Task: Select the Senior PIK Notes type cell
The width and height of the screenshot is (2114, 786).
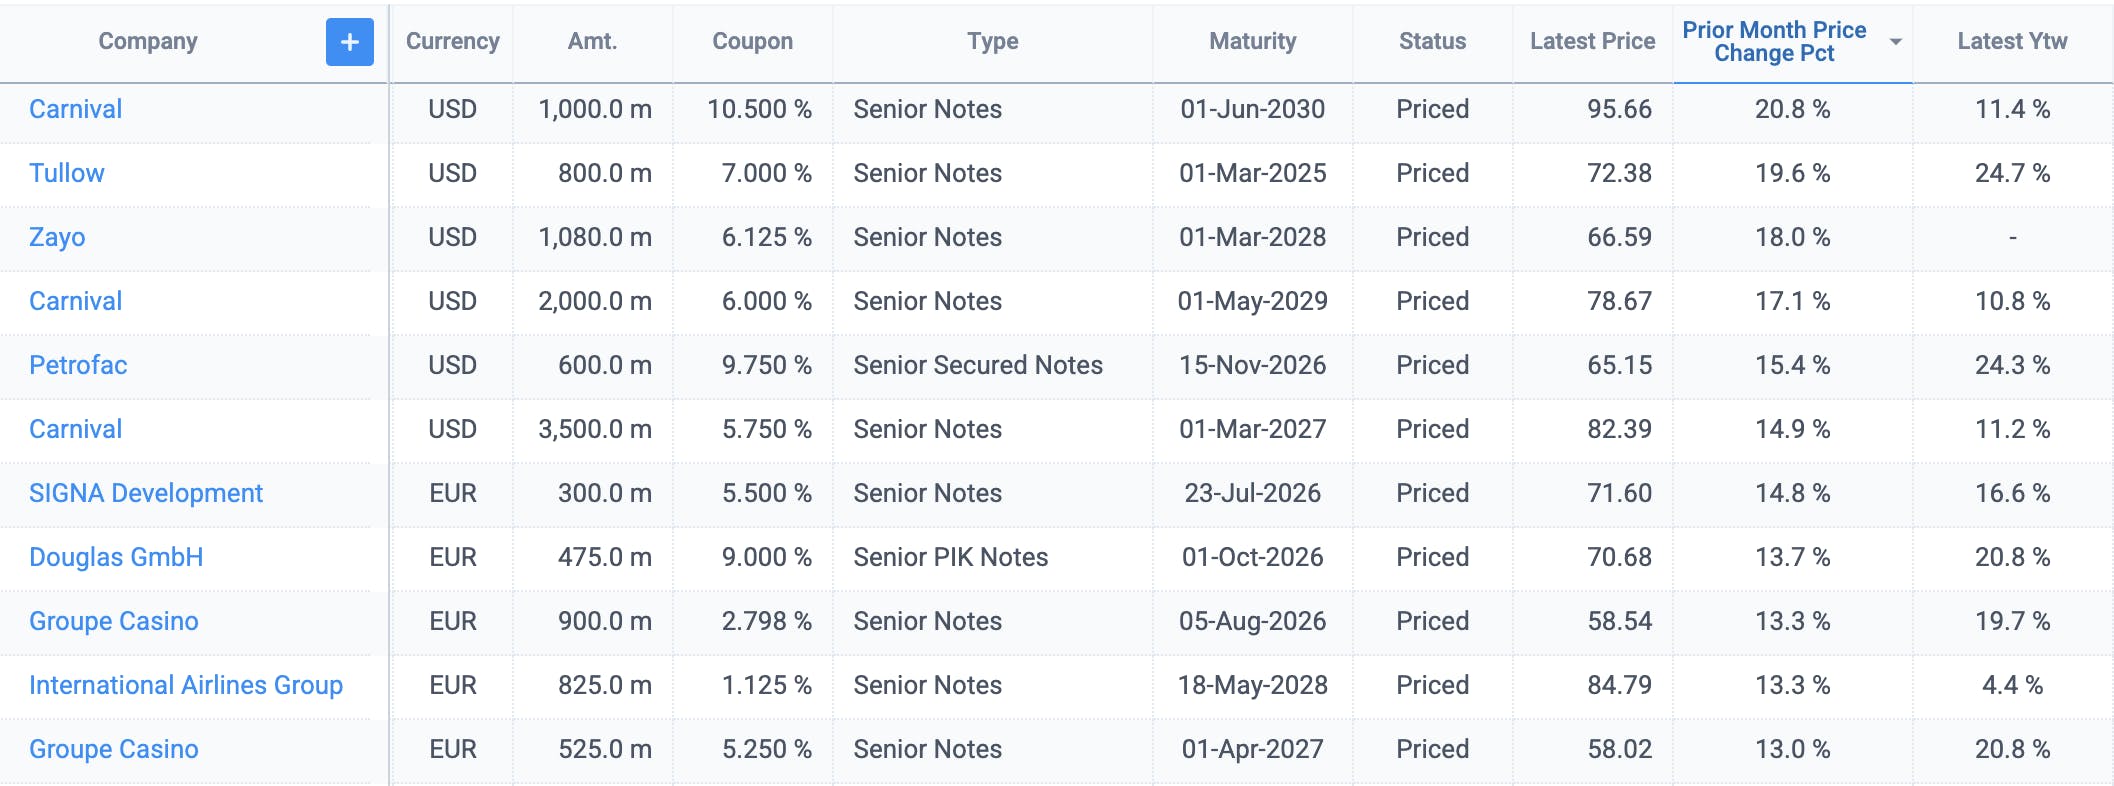Action: click(x=951, y=557)
